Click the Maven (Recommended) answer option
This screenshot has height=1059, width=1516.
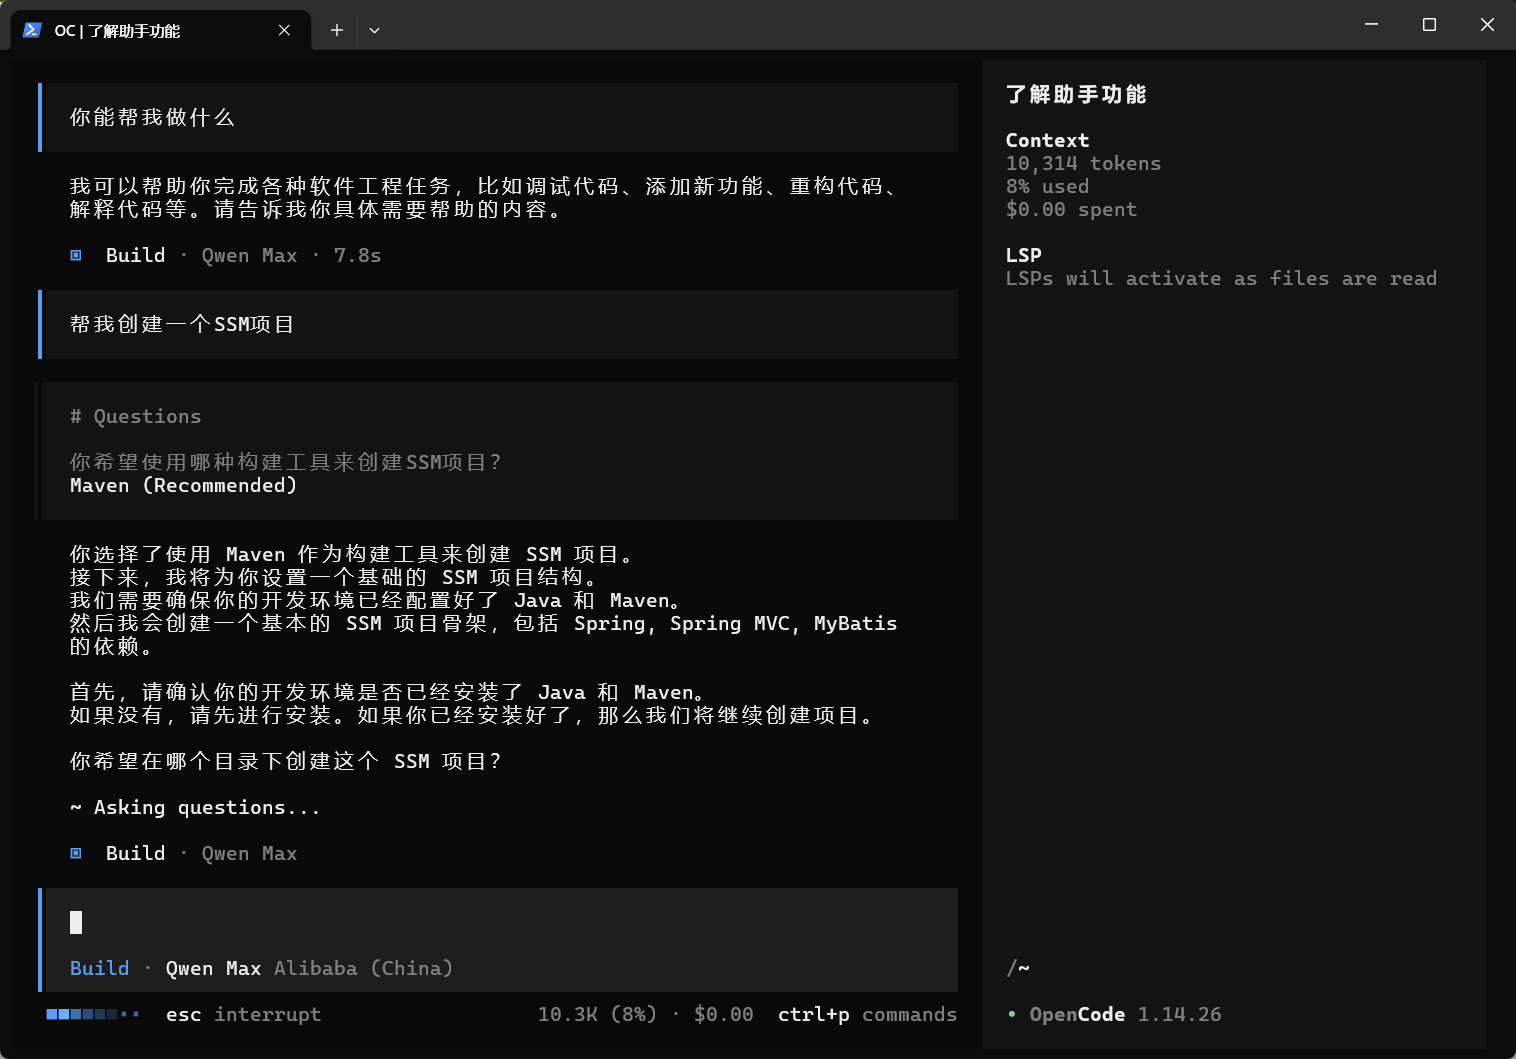pos(184,485)
